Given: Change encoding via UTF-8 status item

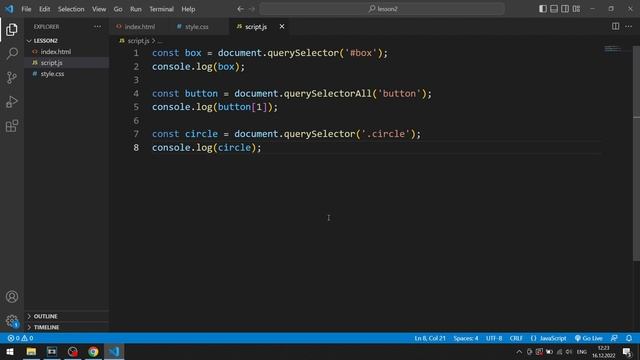Looking at the screenshot, I should pyautogui.click(x=494, y=338).
